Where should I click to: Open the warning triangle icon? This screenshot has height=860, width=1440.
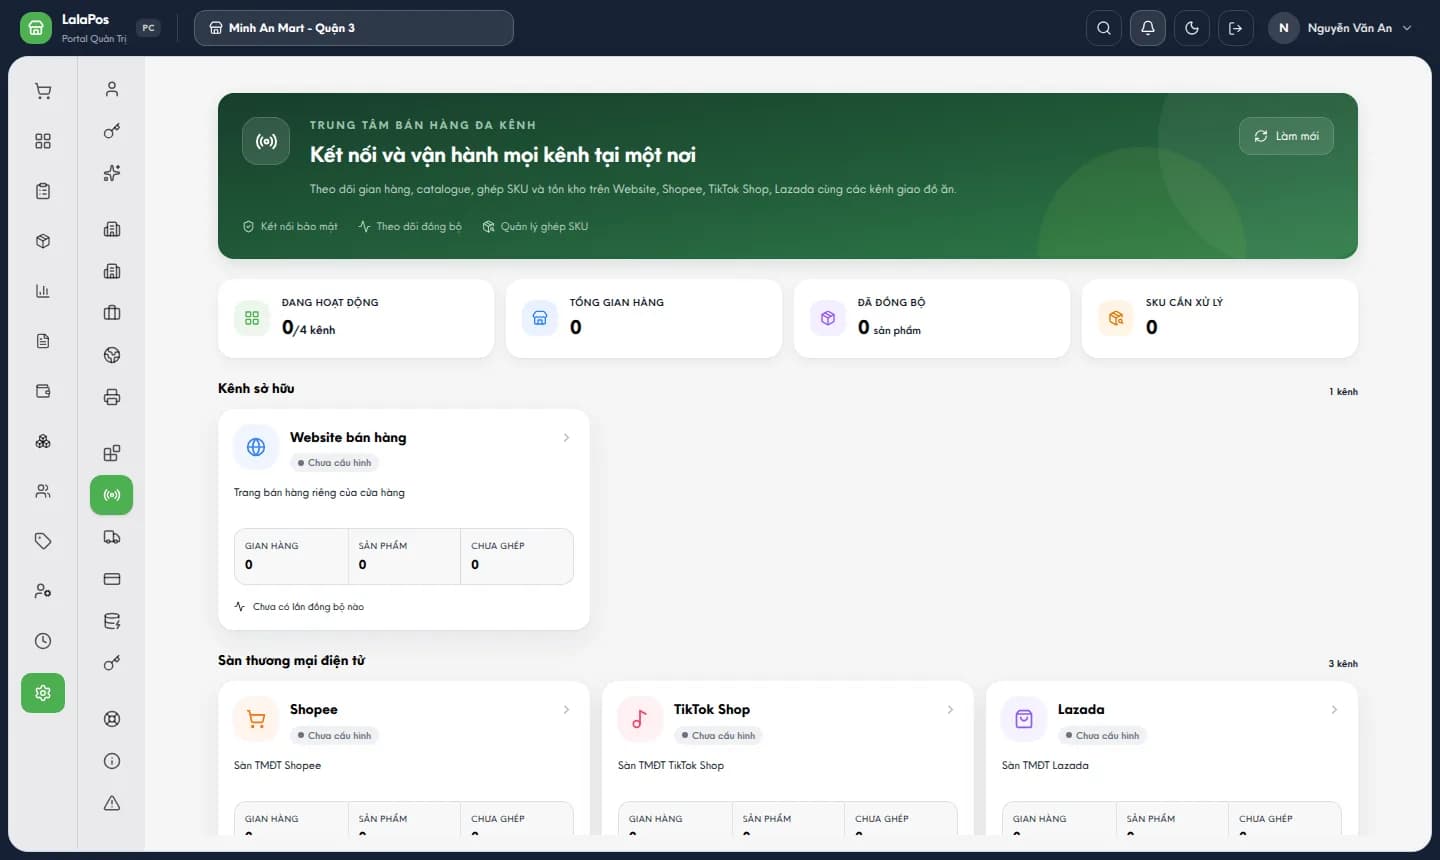pyautogui.click(x=112, y=803)
